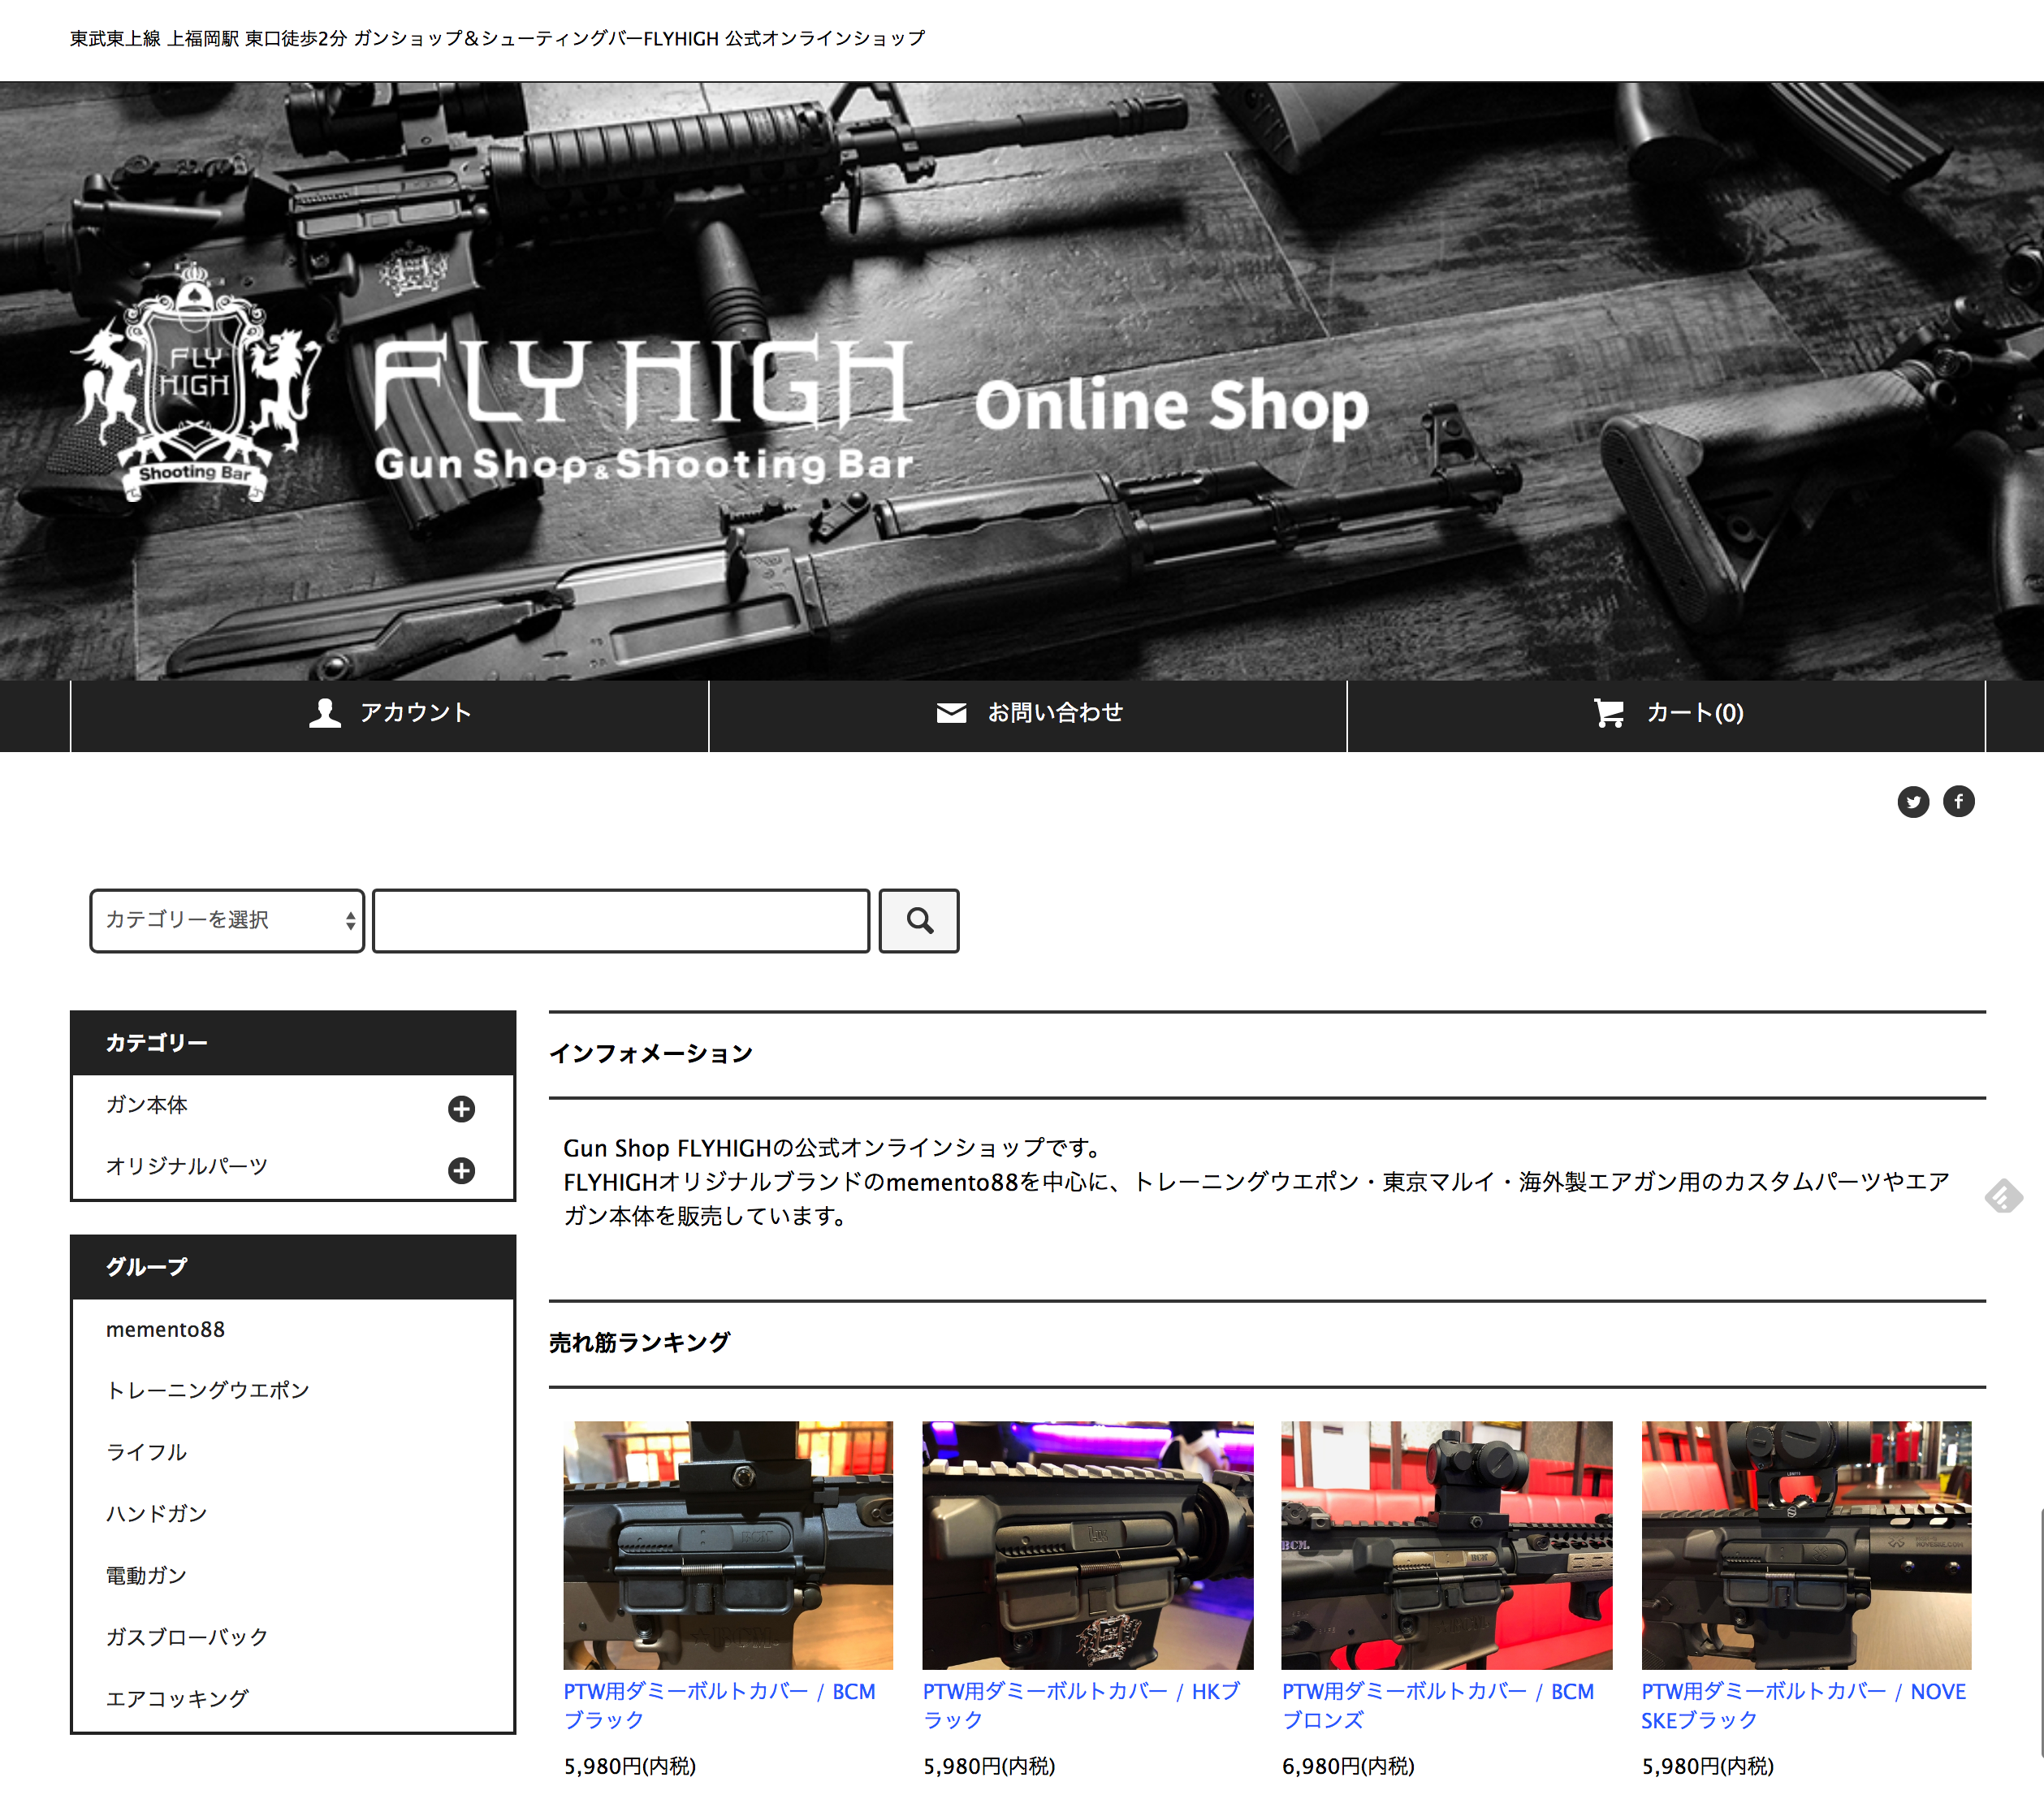Click the shopping cart icon

[1608, 713]
